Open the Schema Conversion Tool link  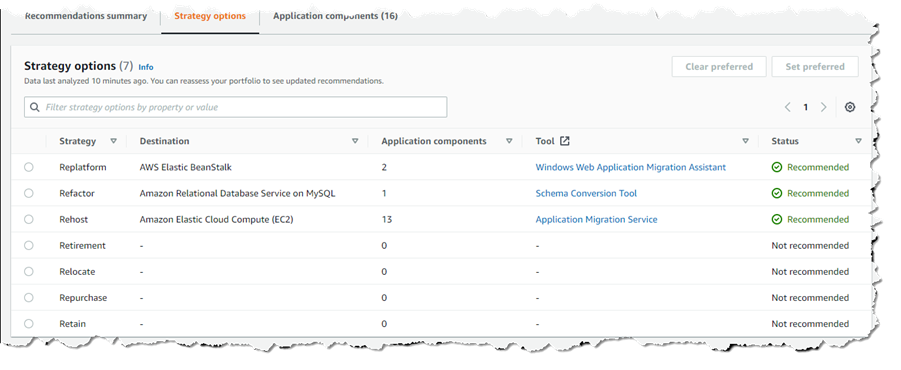586,194
